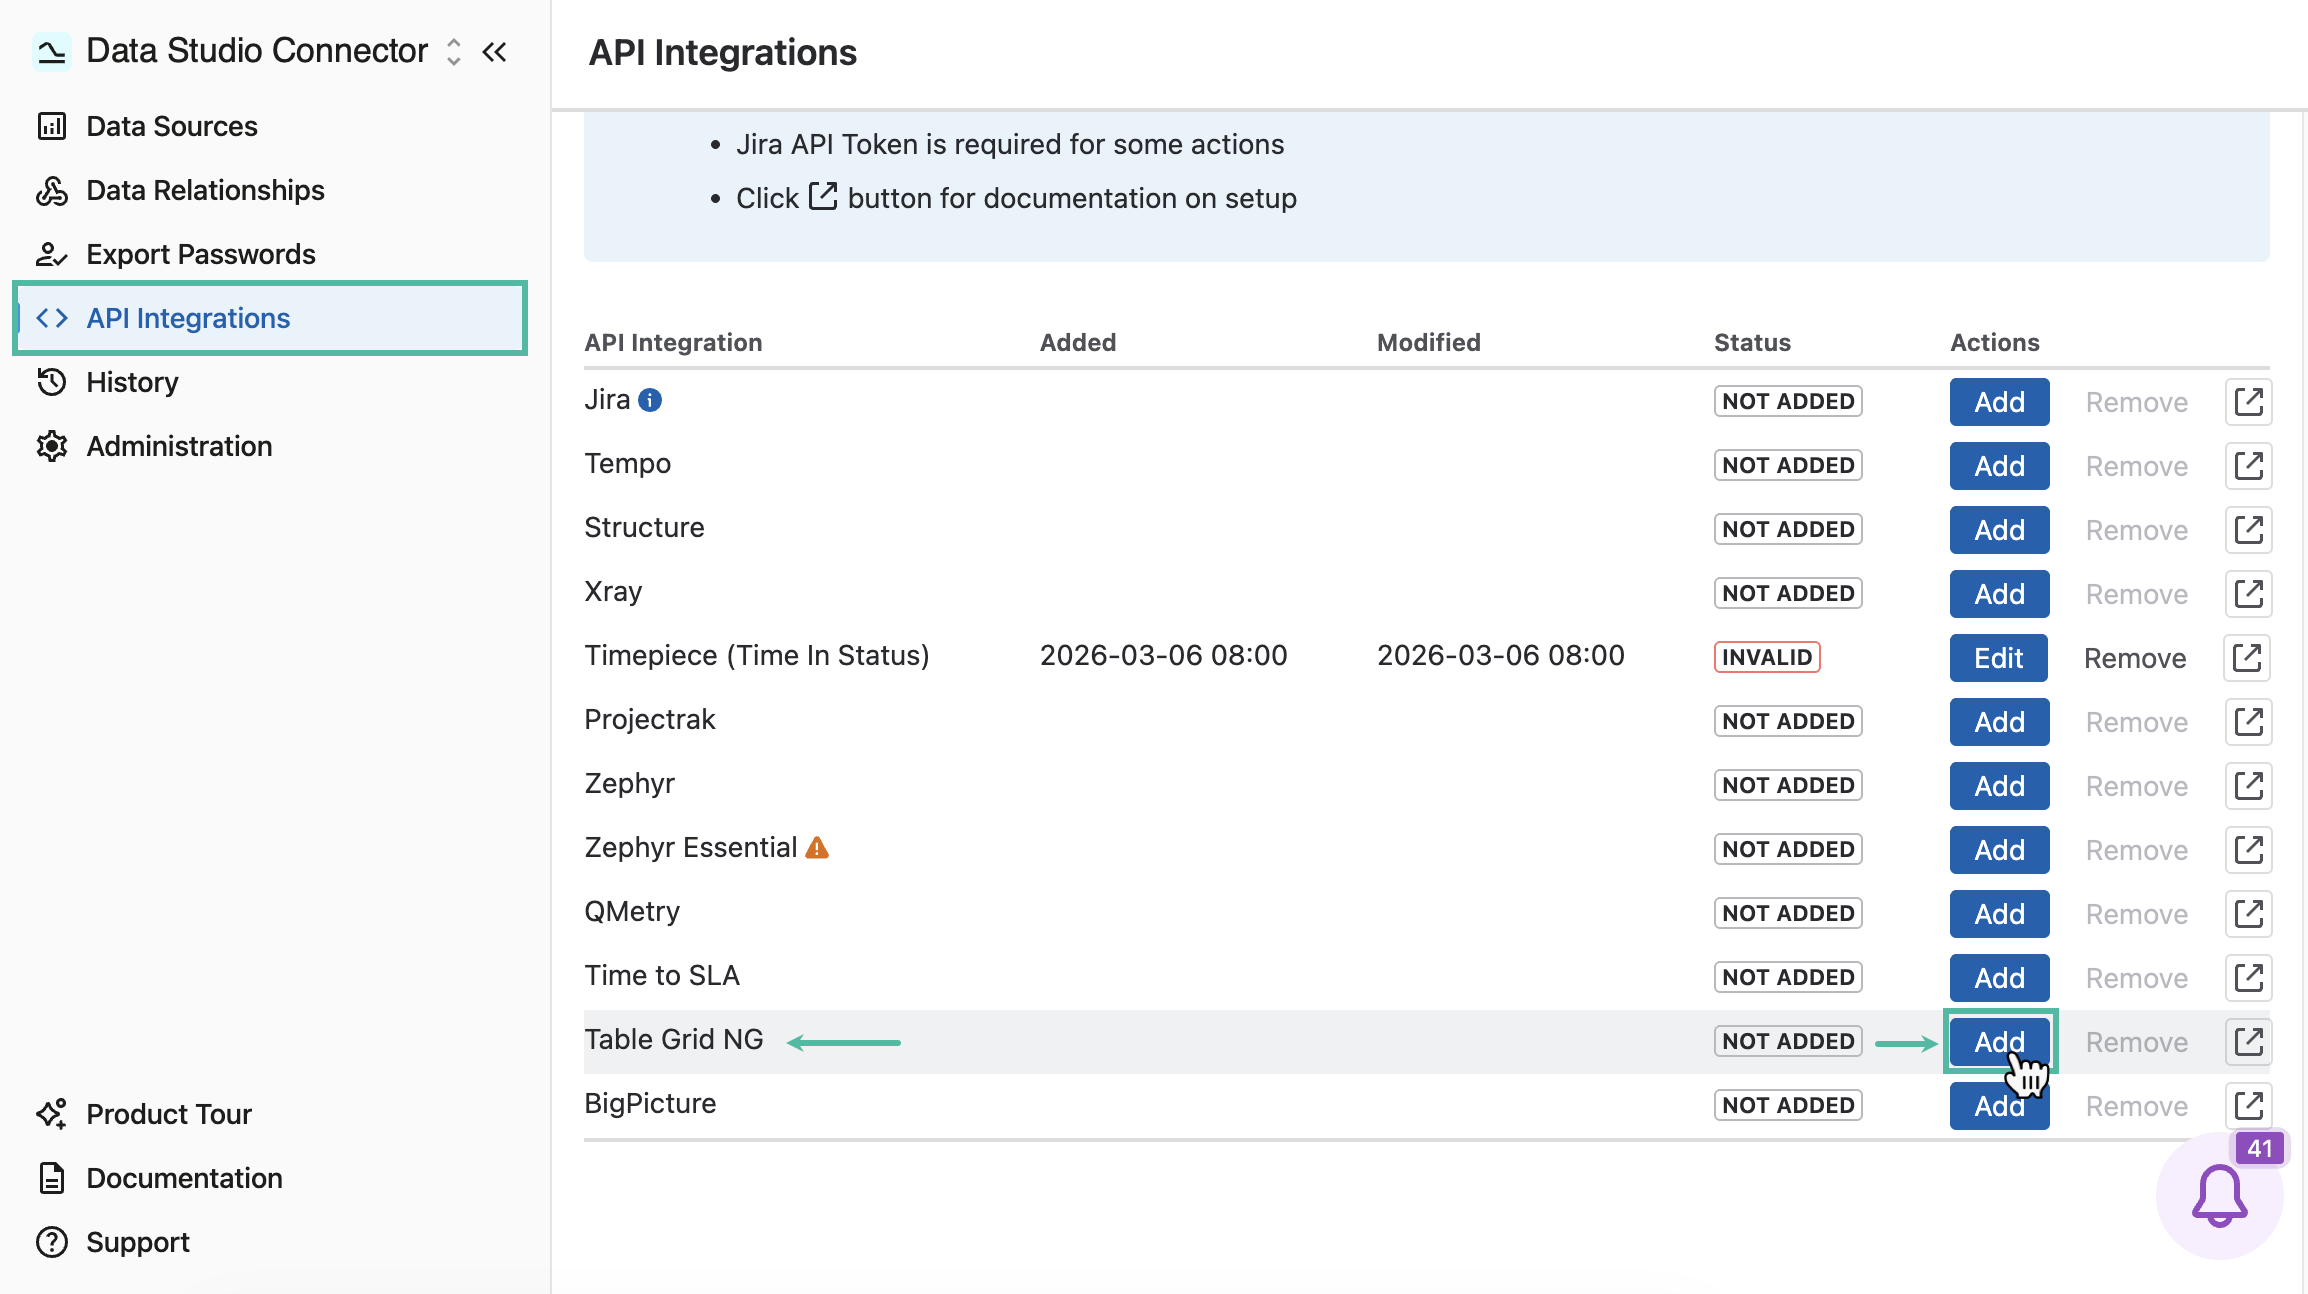Open Zephyr documentation external link icon
Image resolution: width=2308 pixels, height=1294 pixels.
pos(2248,786)
